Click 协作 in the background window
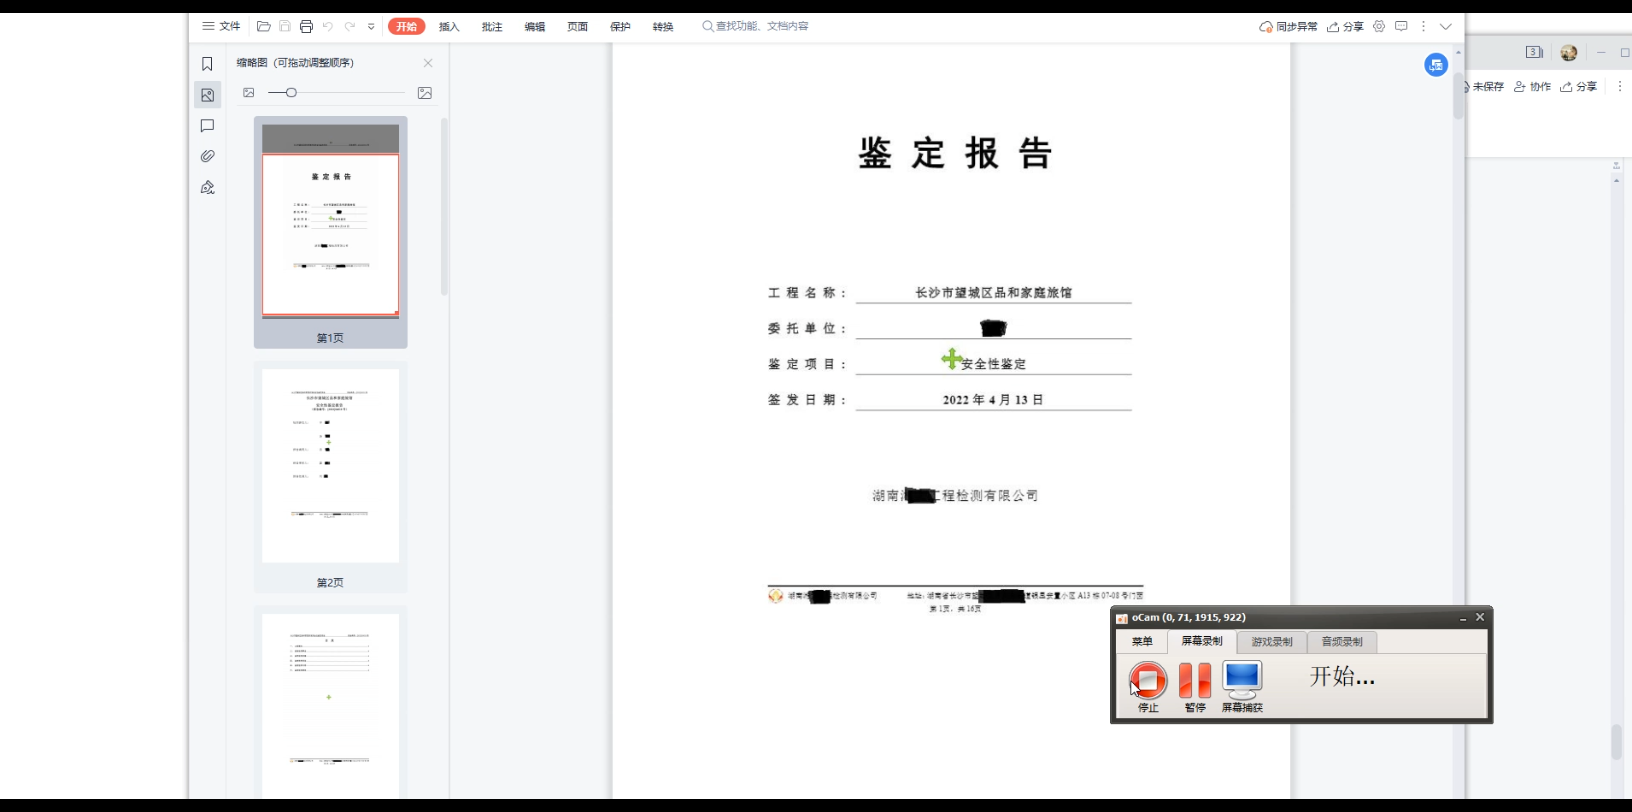1632x812 pixels. click(x=1532, y=87)
